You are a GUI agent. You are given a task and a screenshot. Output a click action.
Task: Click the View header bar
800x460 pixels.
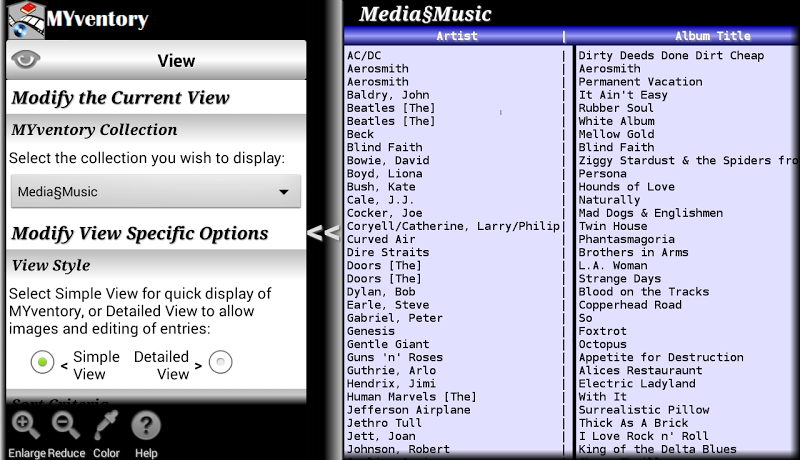(x=156, y=60)
